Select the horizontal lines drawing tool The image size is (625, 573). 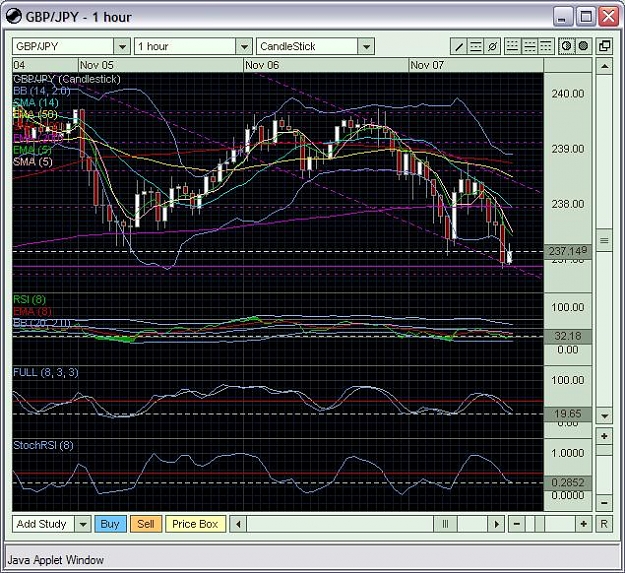pos(476,47)
